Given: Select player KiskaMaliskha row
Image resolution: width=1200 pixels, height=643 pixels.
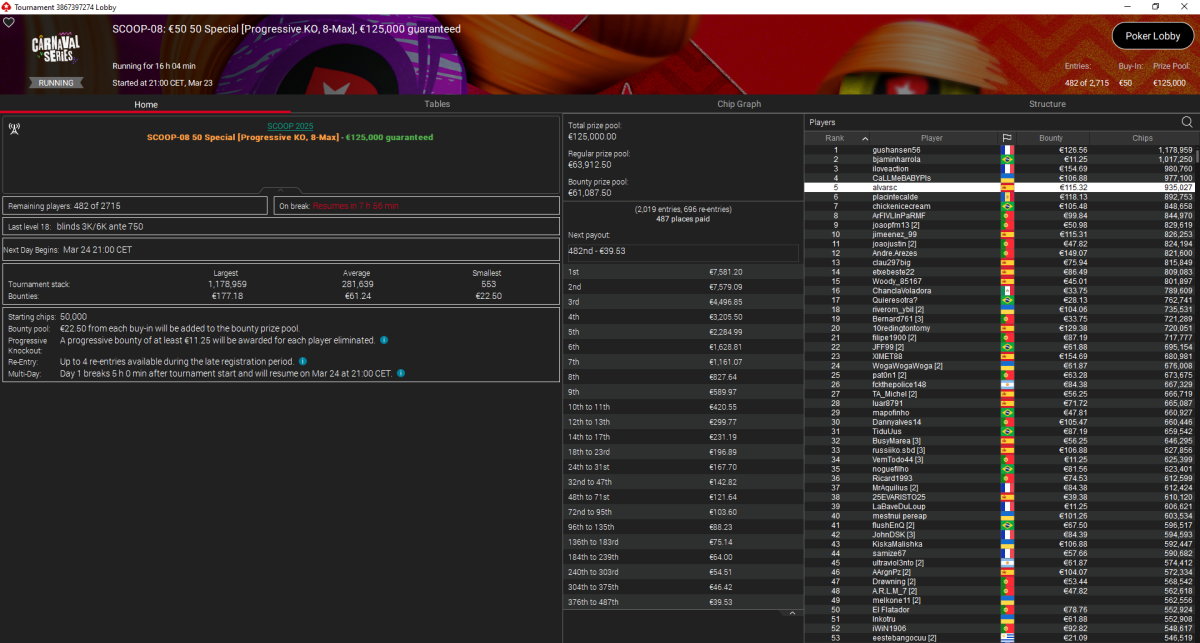Looking at the screenshot, I should tap(1000, 544).
